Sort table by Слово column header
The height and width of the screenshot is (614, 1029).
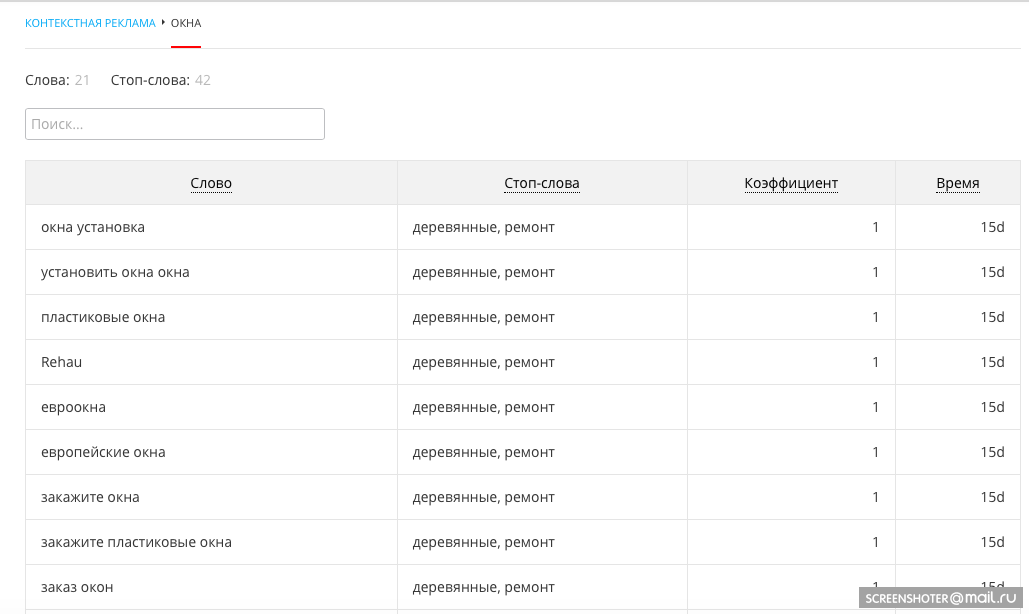click(211, 183)
